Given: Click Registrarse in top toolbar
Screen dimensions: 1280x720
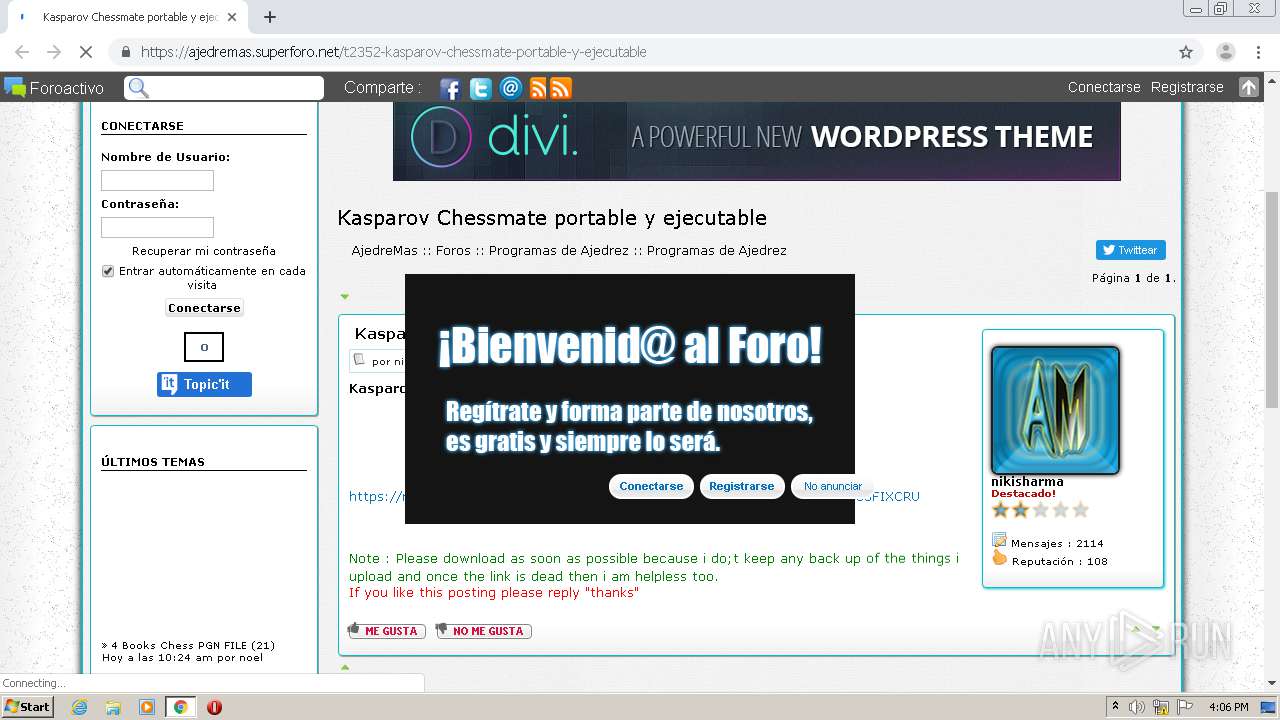Looking at the screenshot, I should [1187, 87].
